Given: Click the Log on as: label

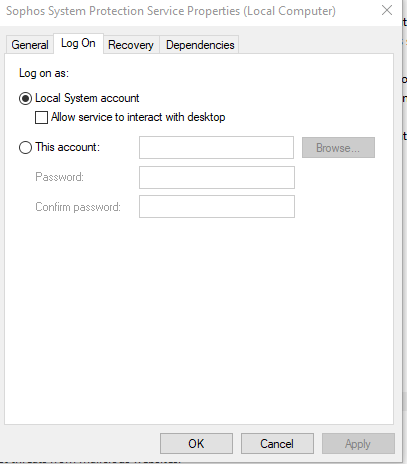Looking at the screenshot, I should coord(44,73).
